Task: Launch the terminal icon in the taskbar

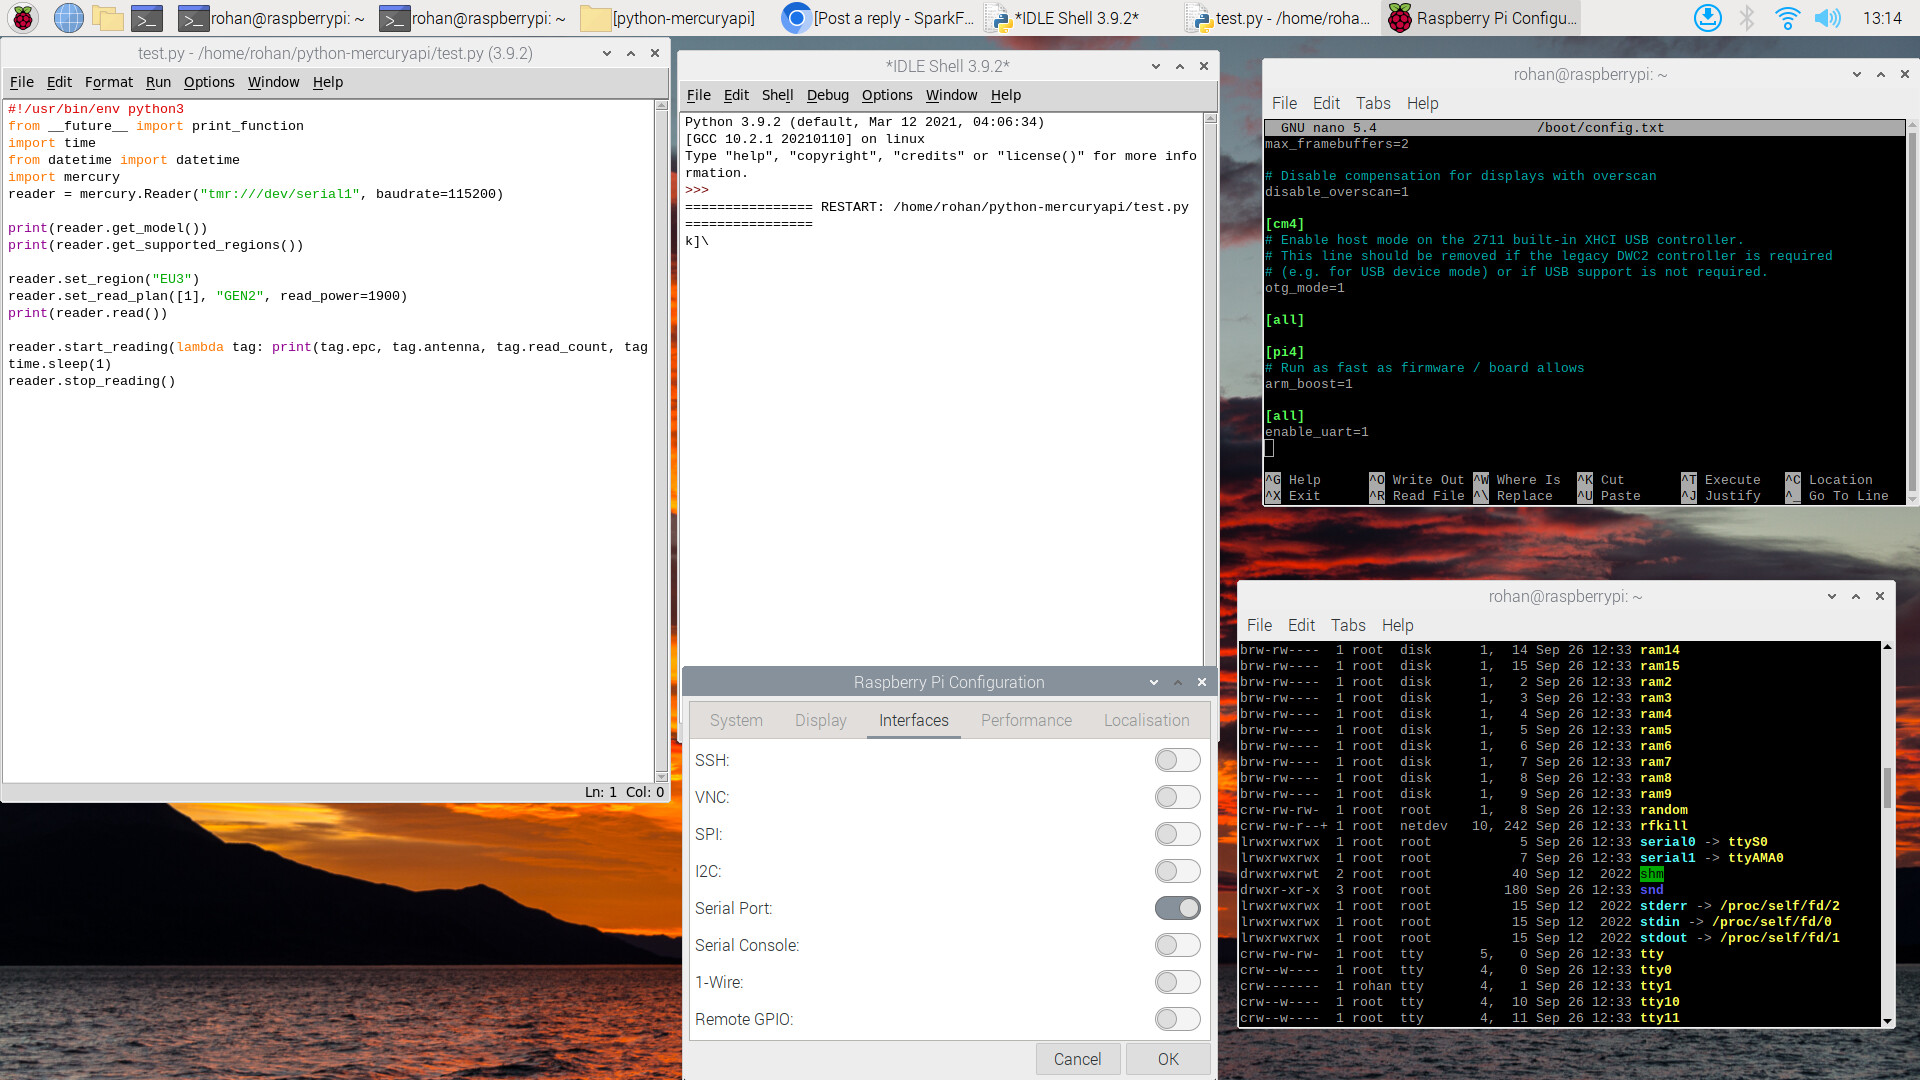Action: click(x=147, y=18)
